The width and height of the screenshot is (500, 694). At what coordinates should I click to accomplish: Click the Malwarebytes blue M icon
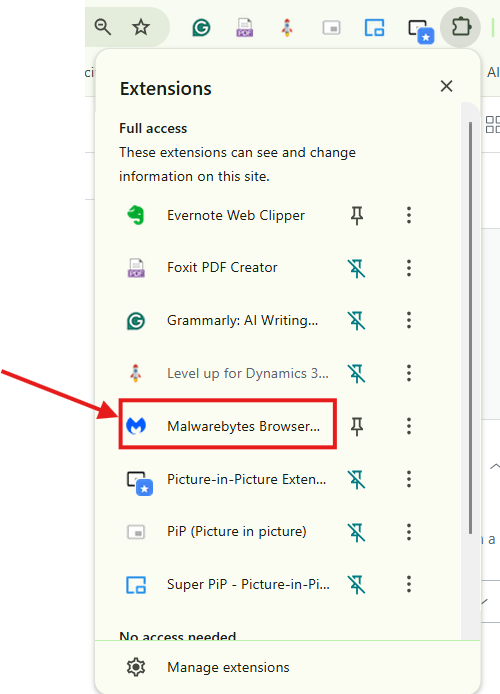tap(136, 426)
